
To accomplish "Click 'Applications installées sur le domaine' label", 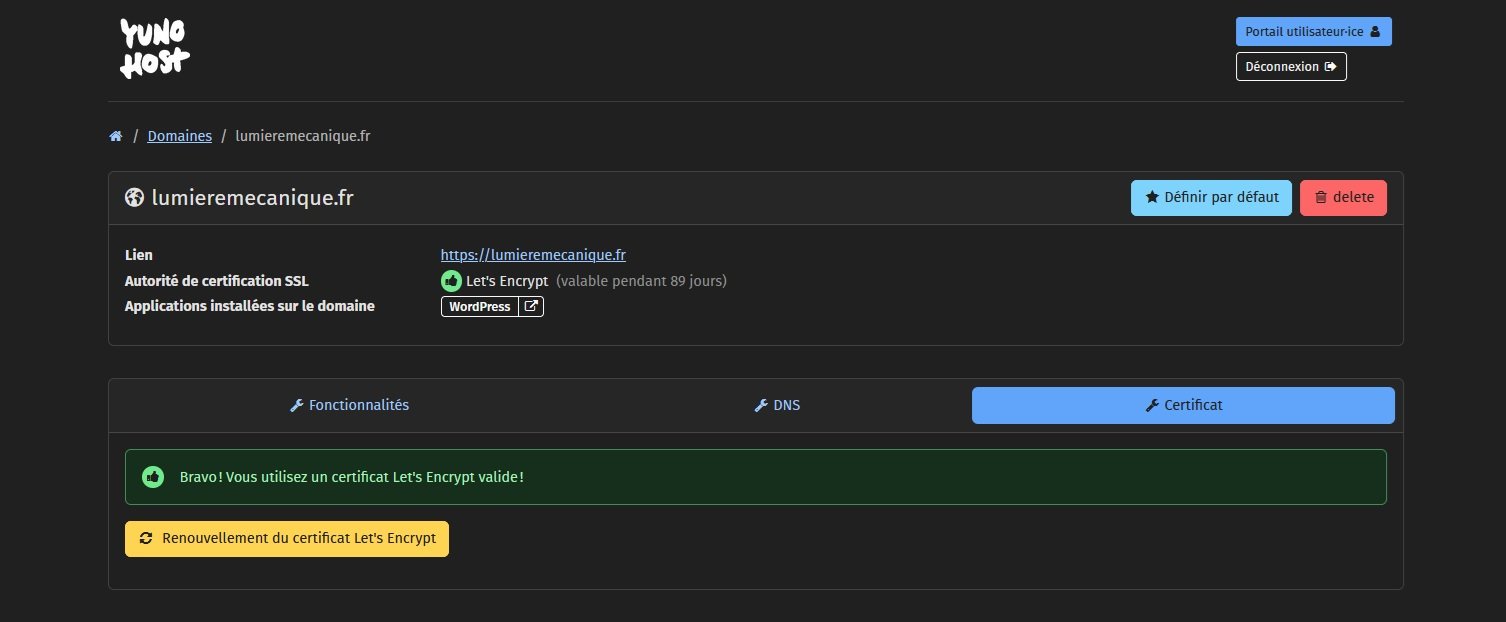I will click(x=250, y=306).
